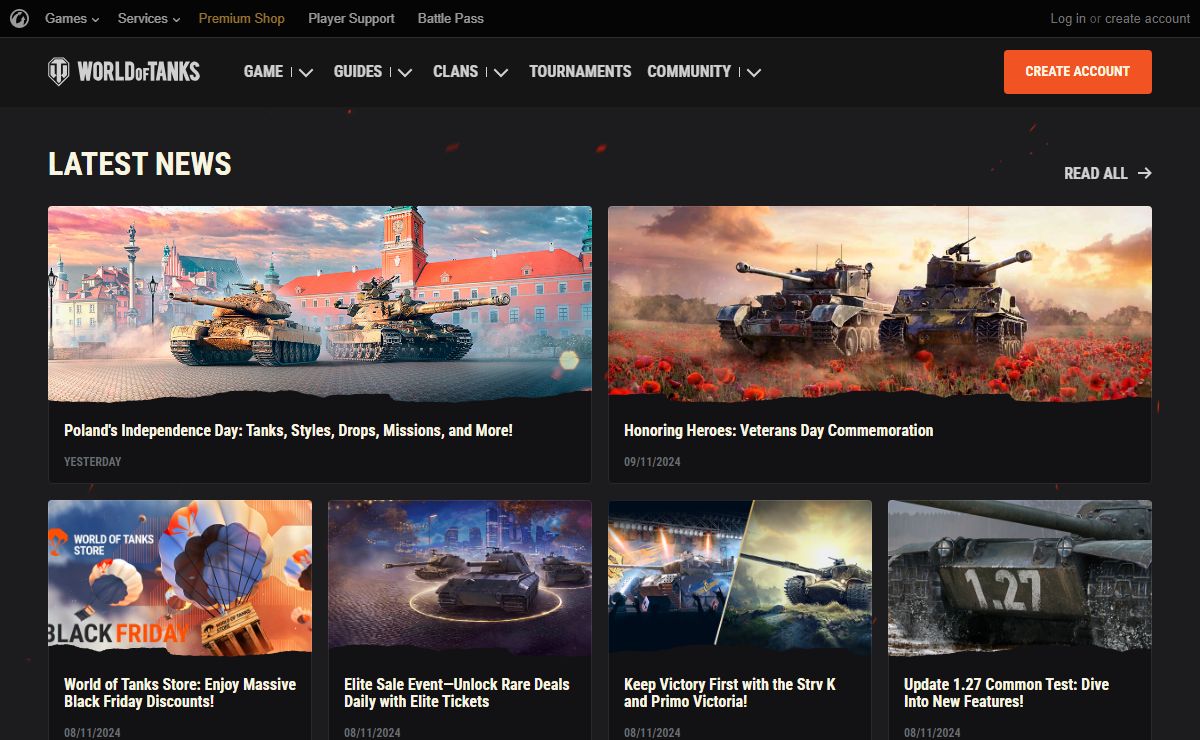Click headline Keep Victory First with Strv K

(730, 693)
